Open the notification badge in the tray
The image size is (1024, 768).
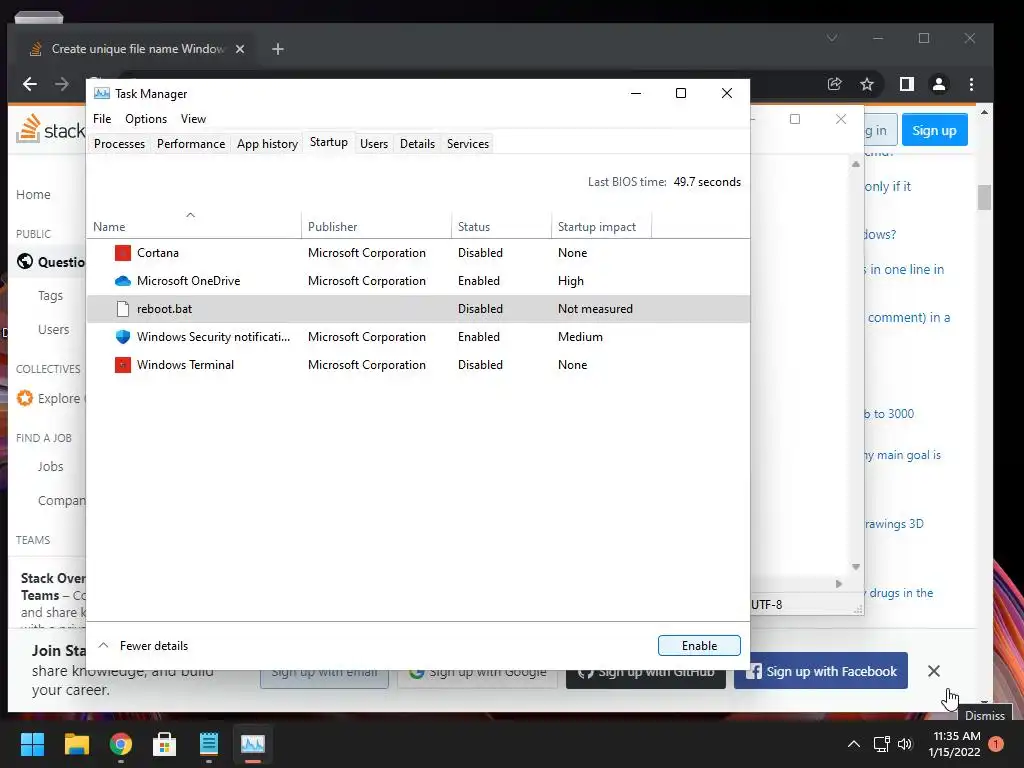pos(996,744)
